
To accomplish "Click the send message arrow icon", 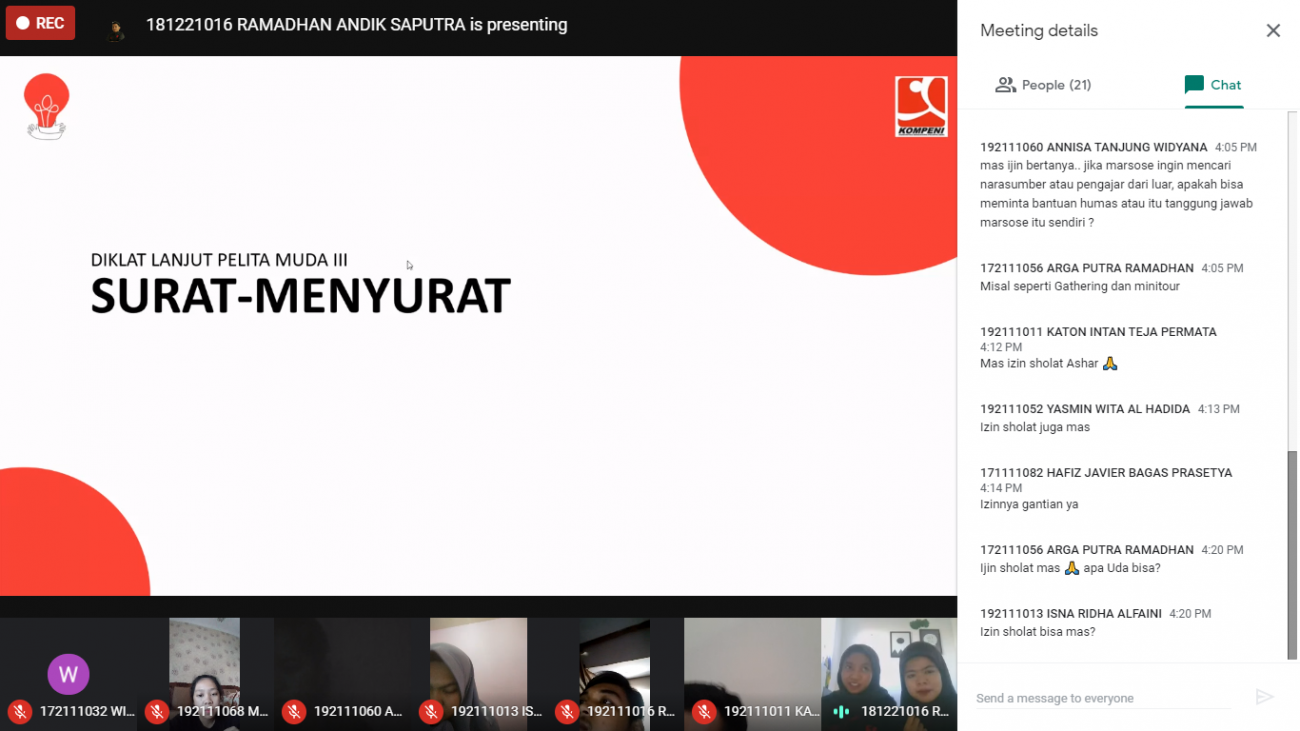I will click(1264, 697).
